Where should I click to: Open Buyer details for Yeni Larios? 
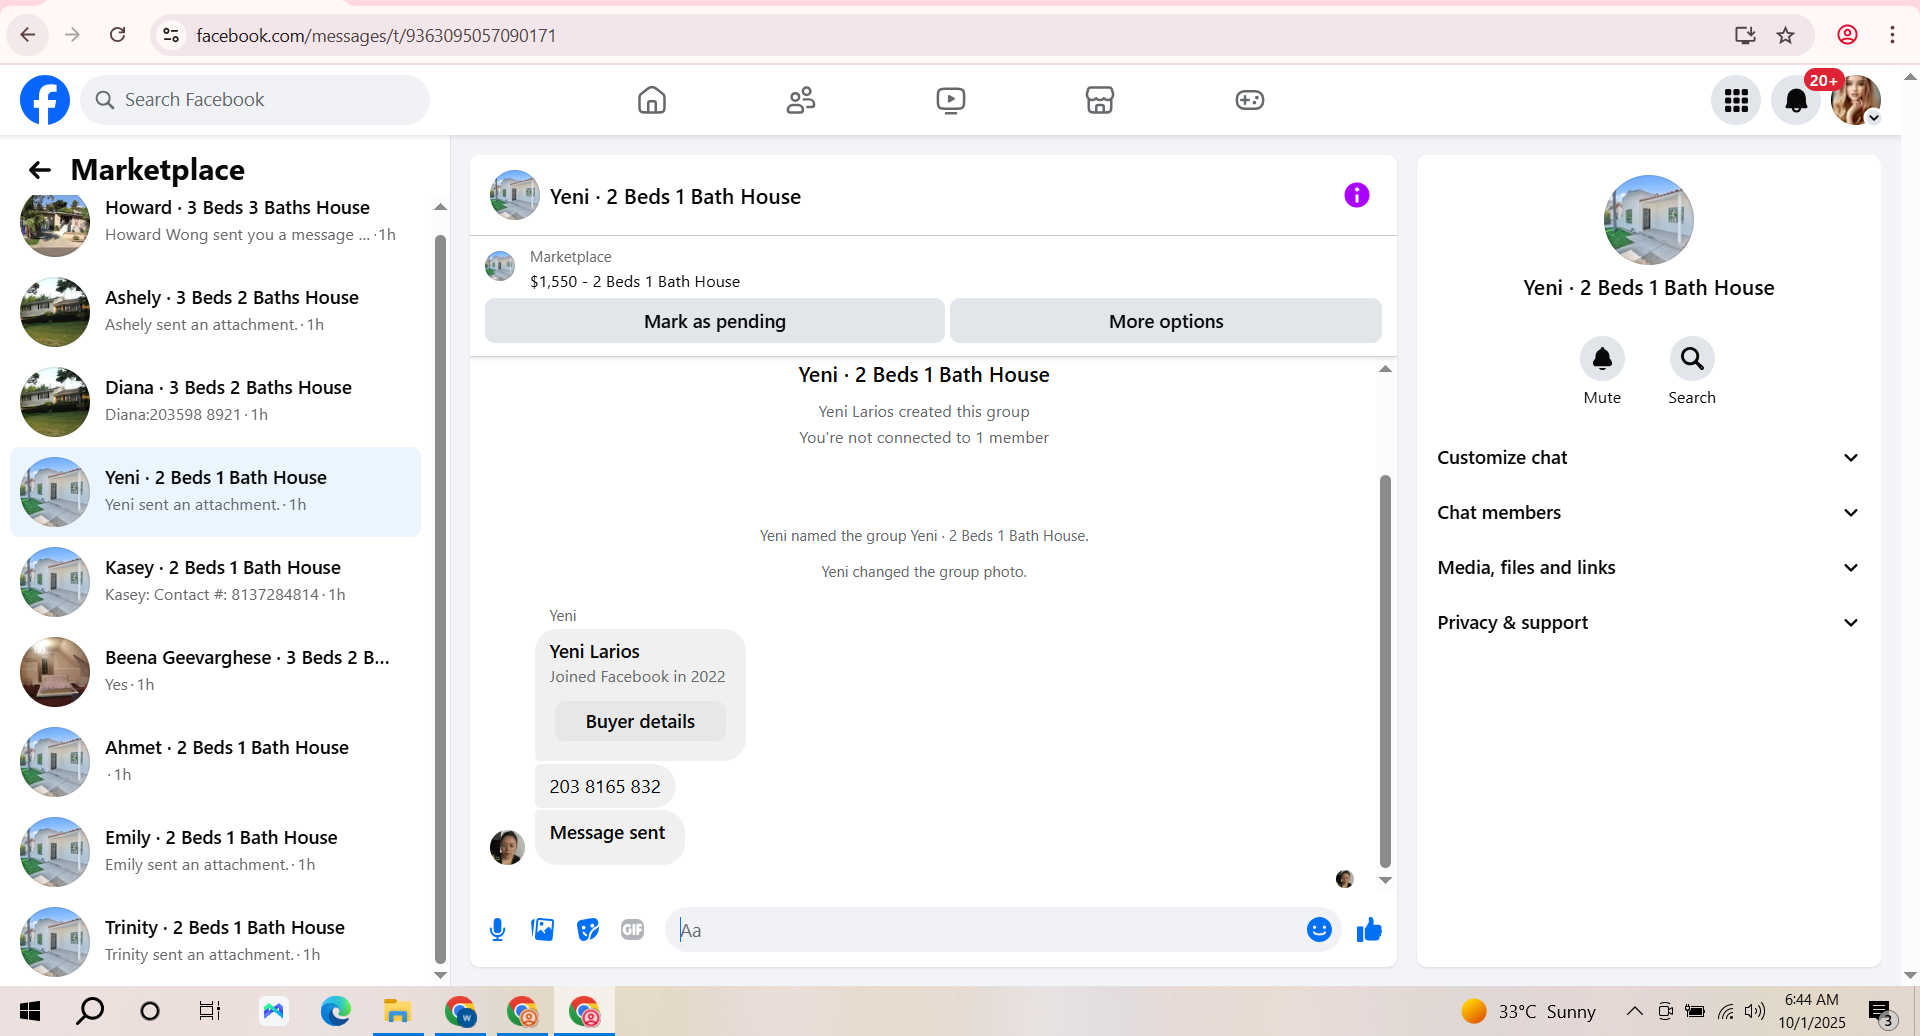[640, 721]
